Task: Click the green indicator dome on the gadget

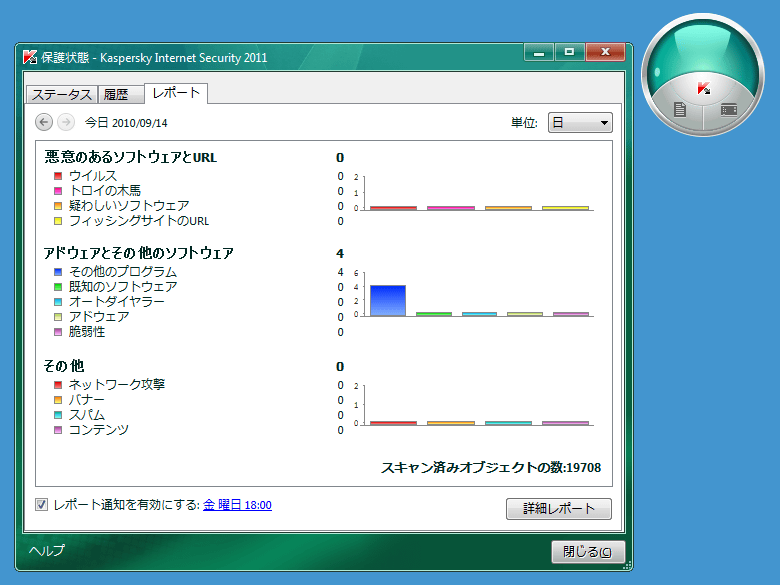Action: coord(703,51)
